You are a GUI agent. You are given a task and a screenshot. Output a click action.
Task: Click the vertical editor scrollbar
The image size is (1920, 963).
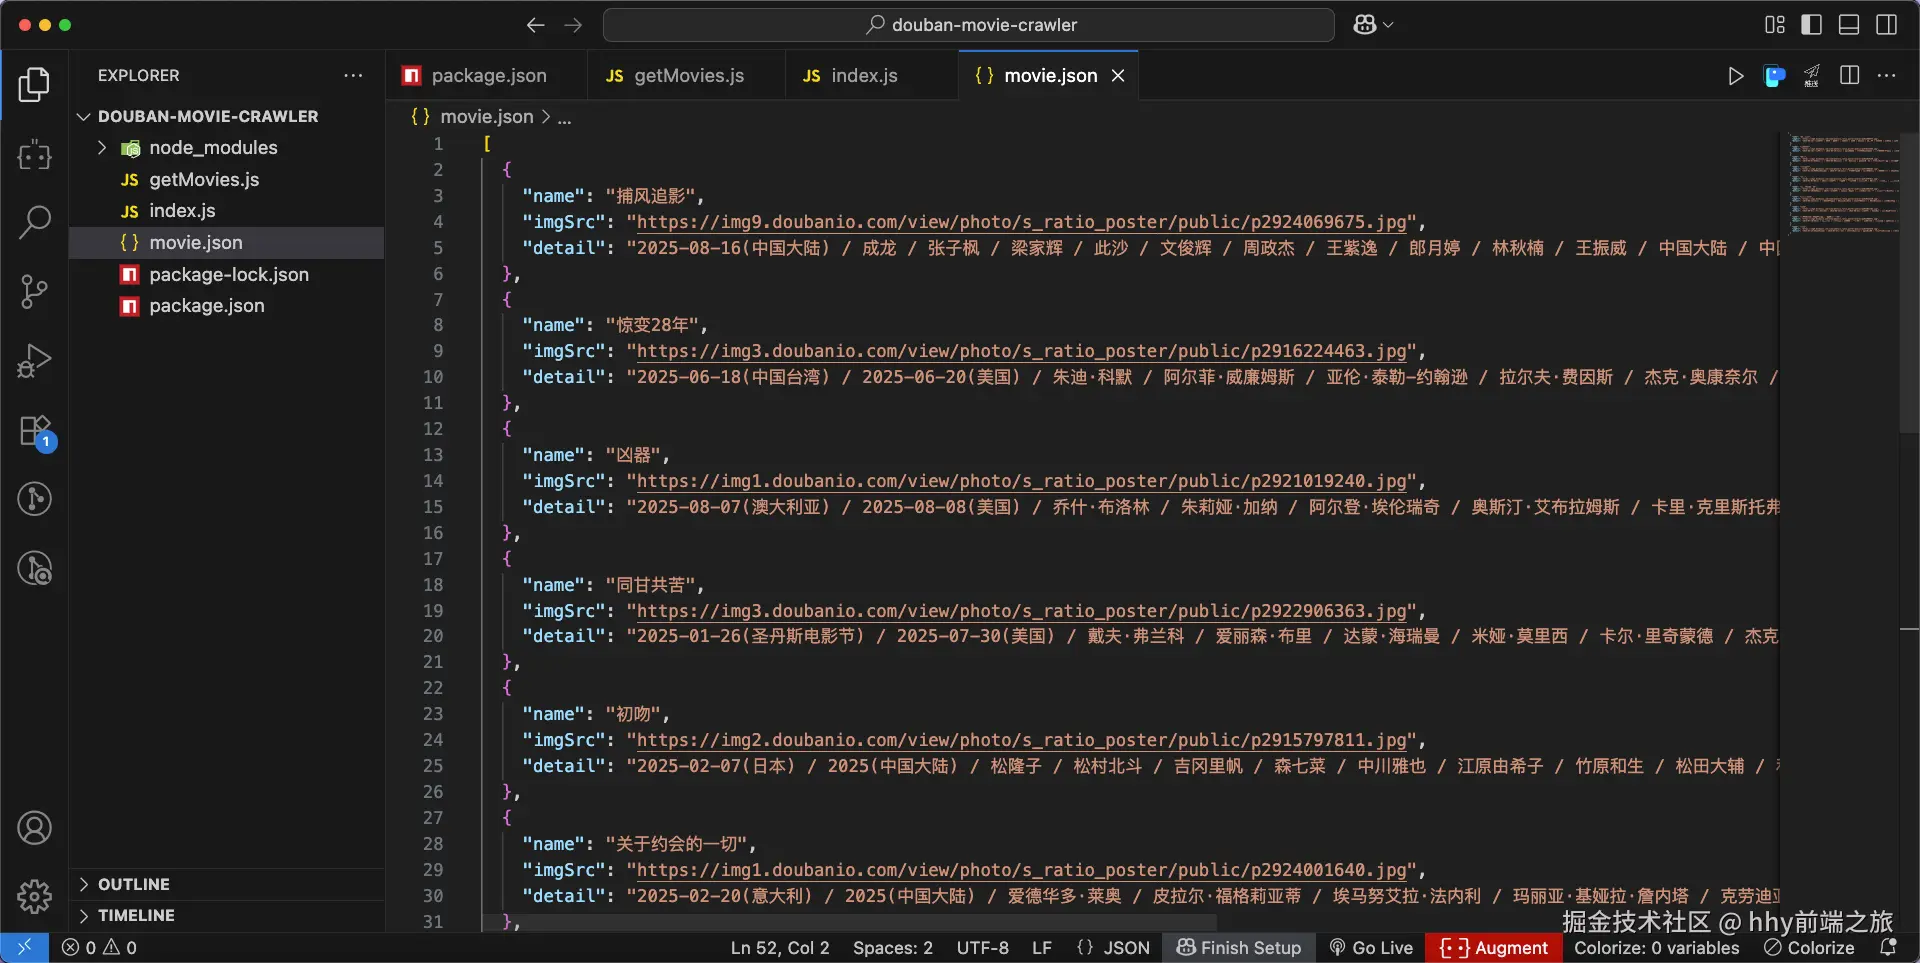click(1909, 282)
